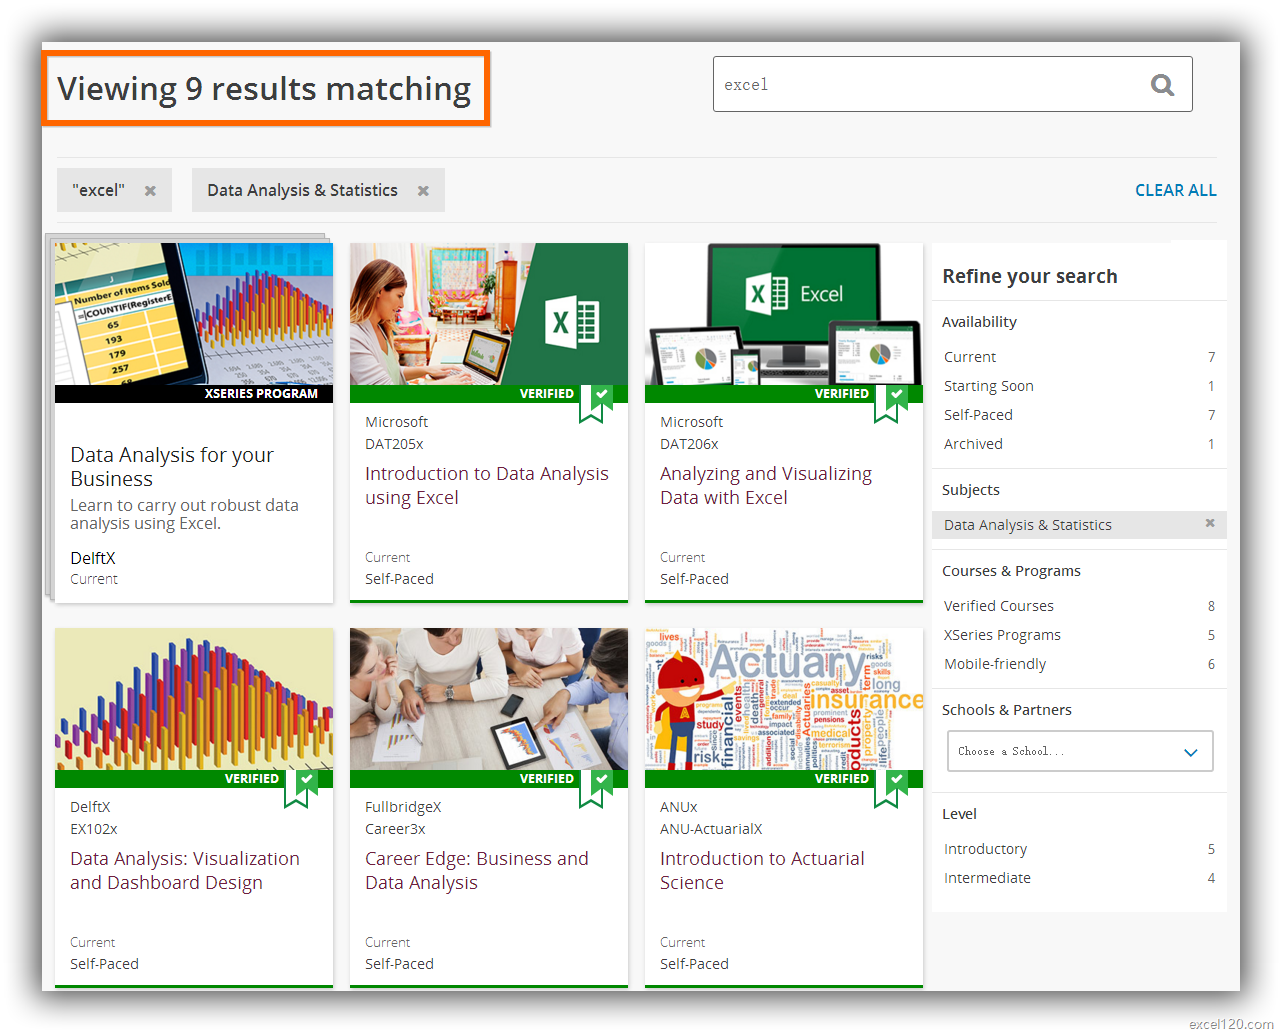
Task: Filter by Starting Soon availability
Action: click(x=1079, y=386)
